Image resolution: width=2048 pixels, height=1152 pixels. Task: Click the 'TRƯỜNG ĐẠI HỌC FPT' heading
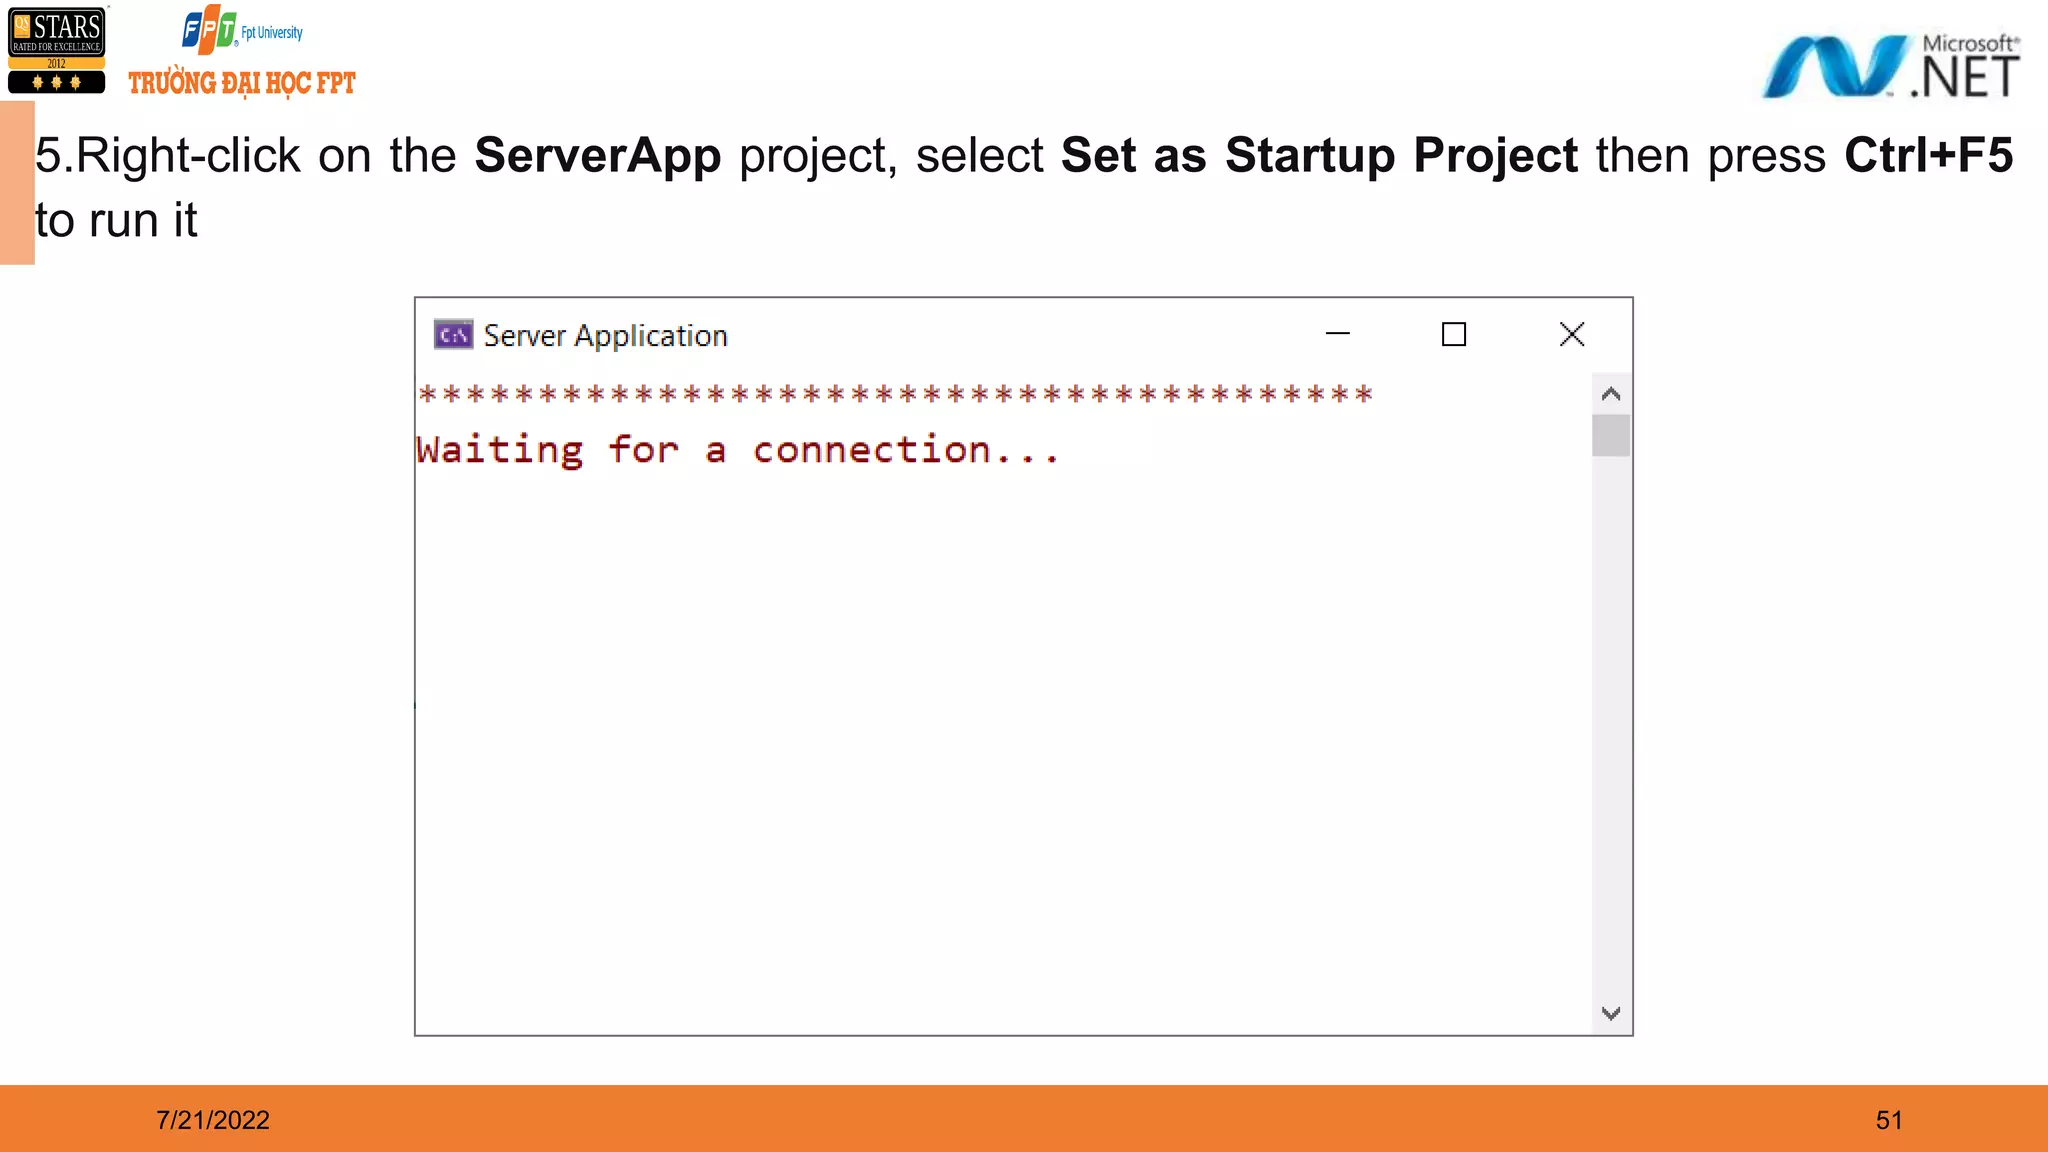[x=242, y=83]
